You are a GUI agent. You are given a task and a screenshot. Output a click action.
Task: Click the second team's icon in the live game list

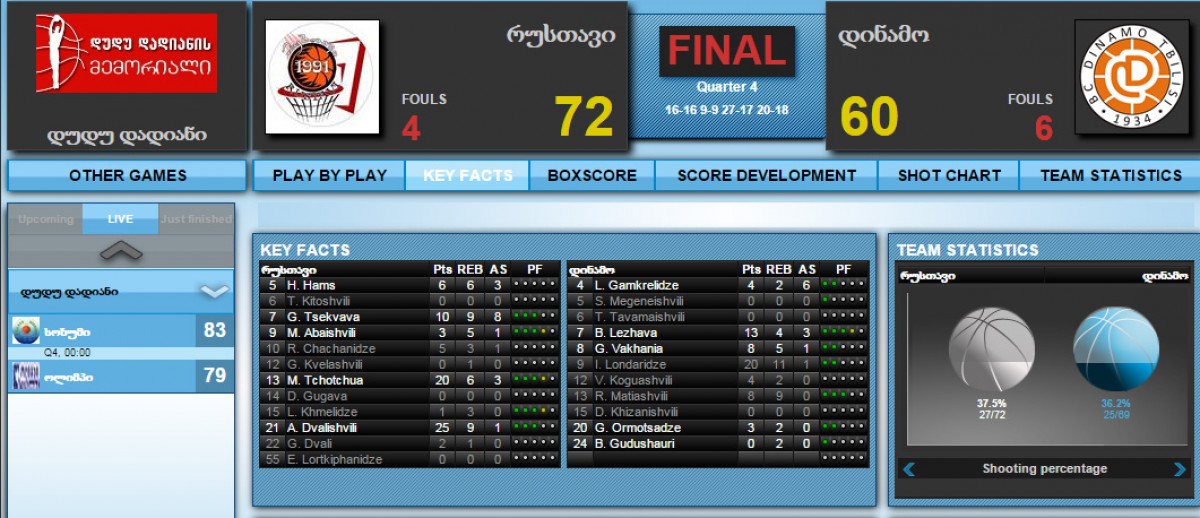click(26, 376)
